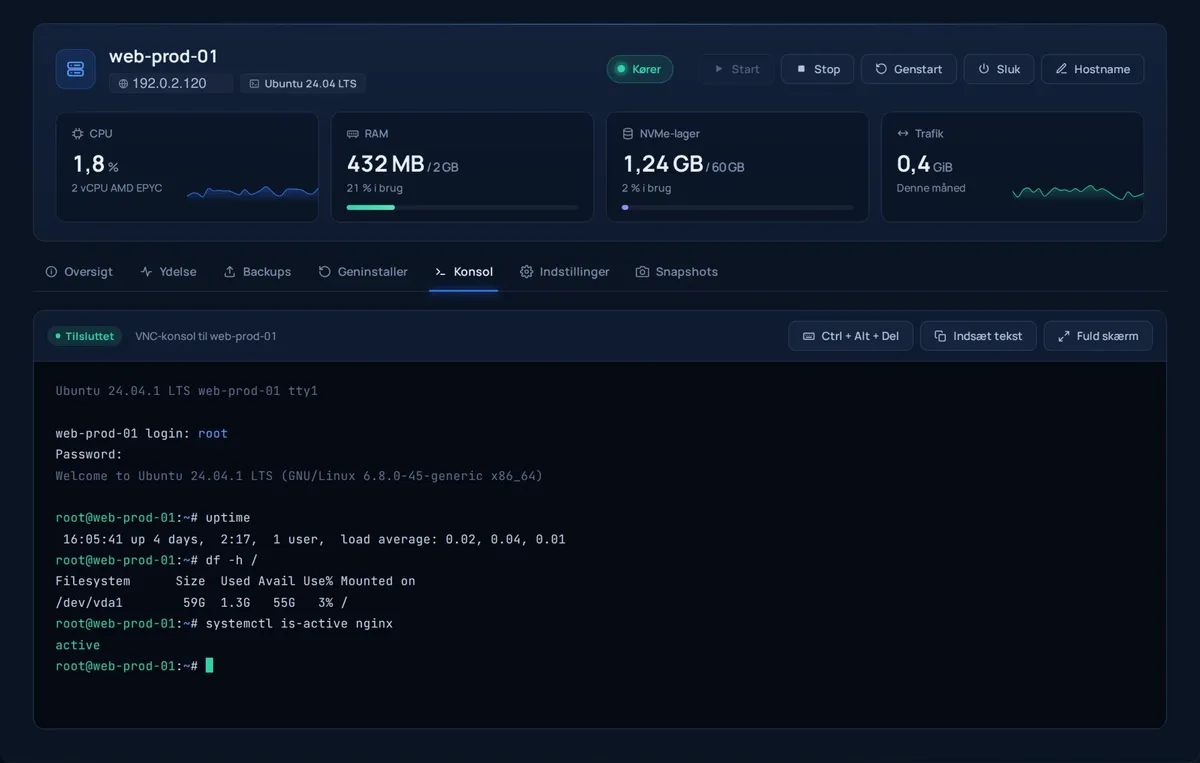Image resolution: width=1200 pixels, height=763 pixels.
Task: Open the console in Fuld skærm
Action: (x=1098, y=336)
